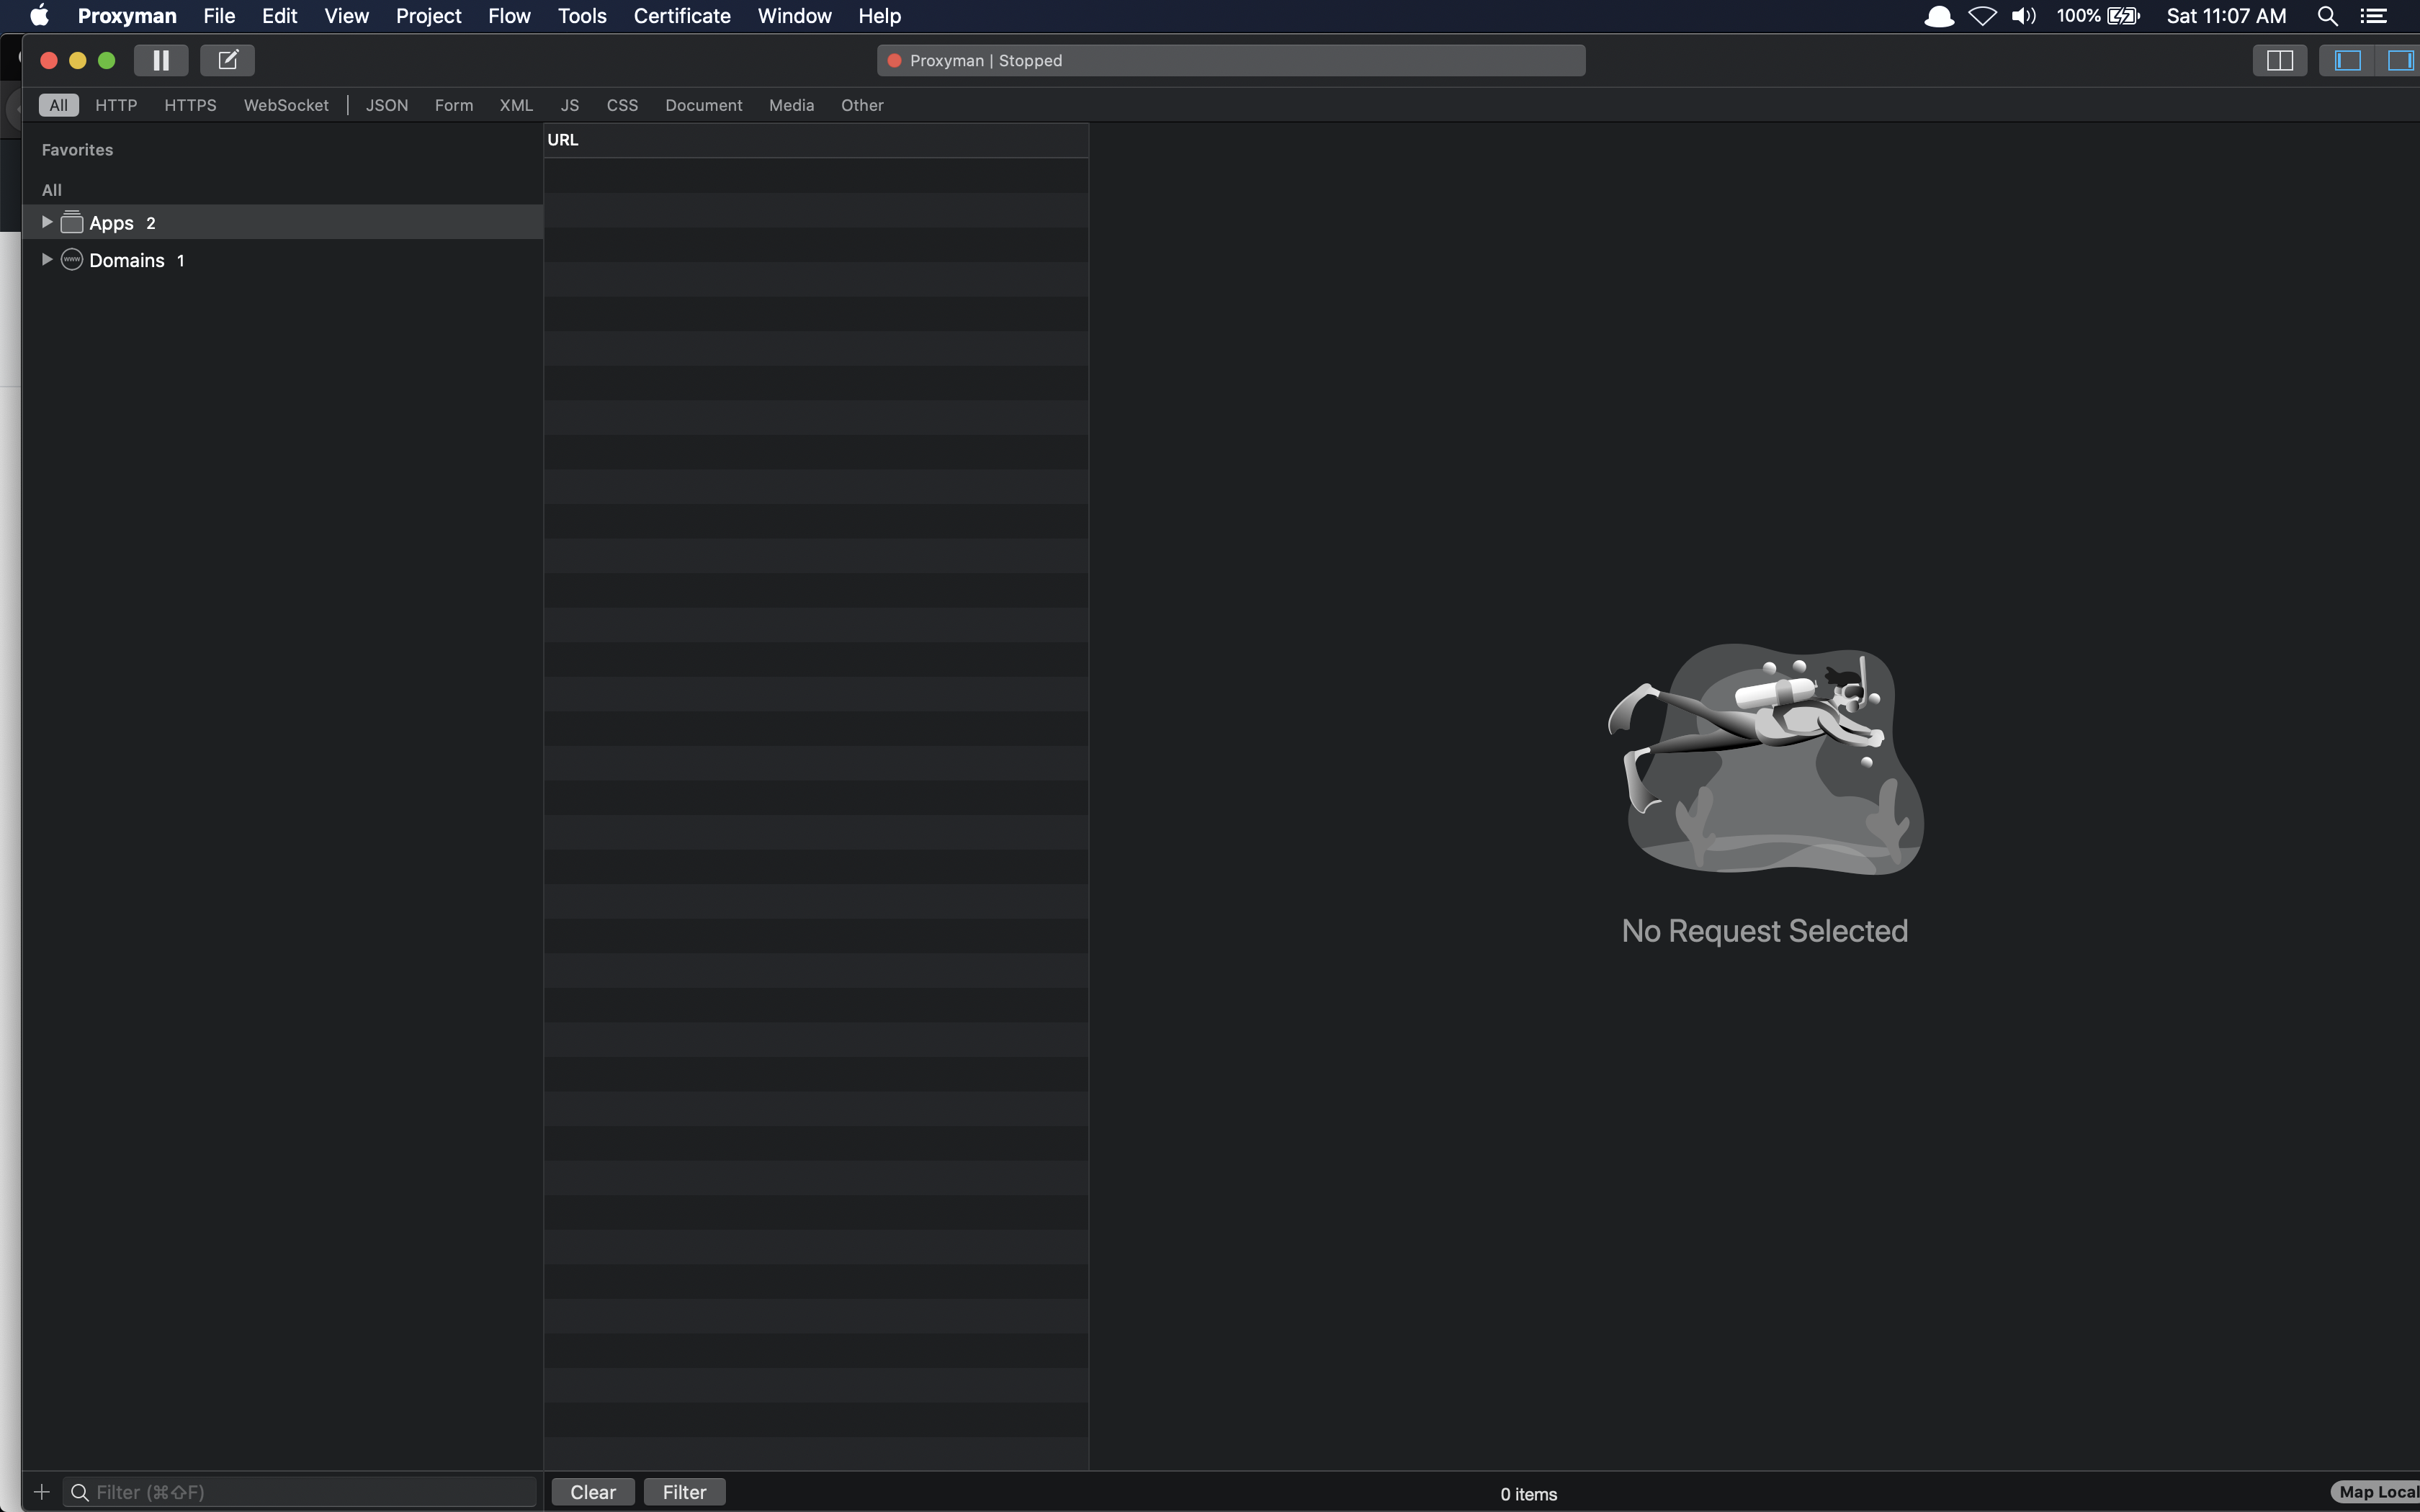Open the notification center list icon

[2374, 16]
